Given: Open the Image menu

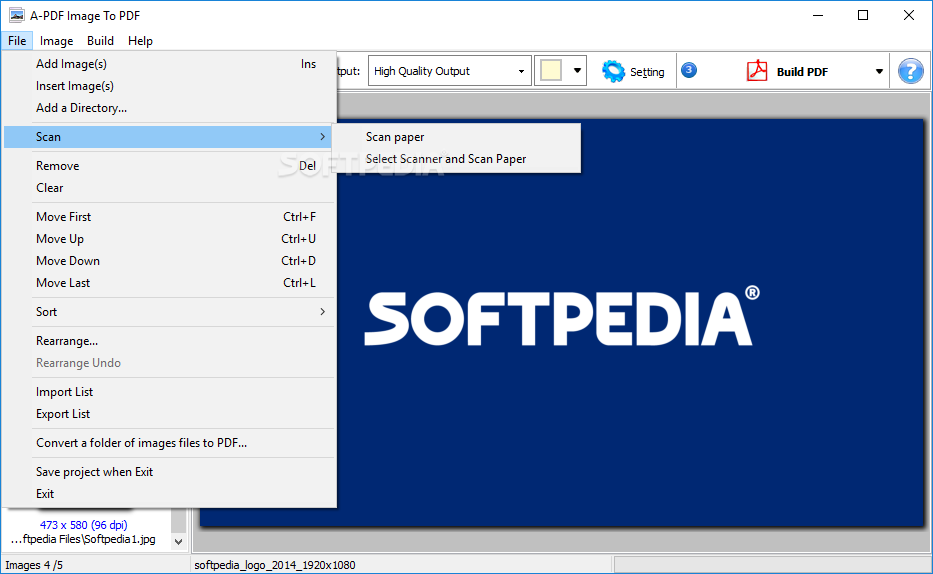Looking at the screenshot, I should point(57,40).
